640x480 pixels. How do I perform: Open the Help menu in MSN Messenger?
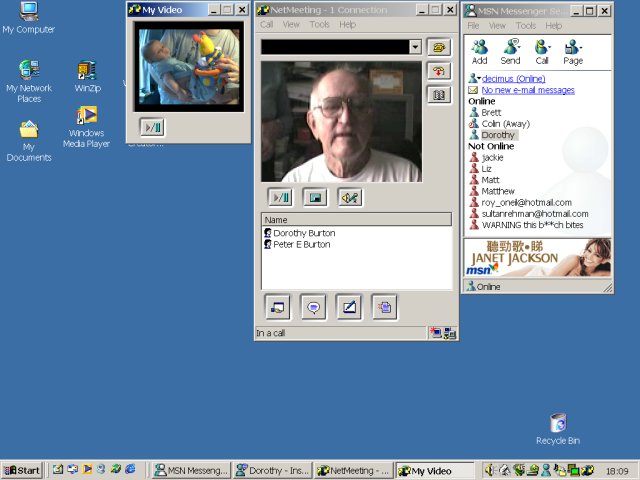(553, 26)
